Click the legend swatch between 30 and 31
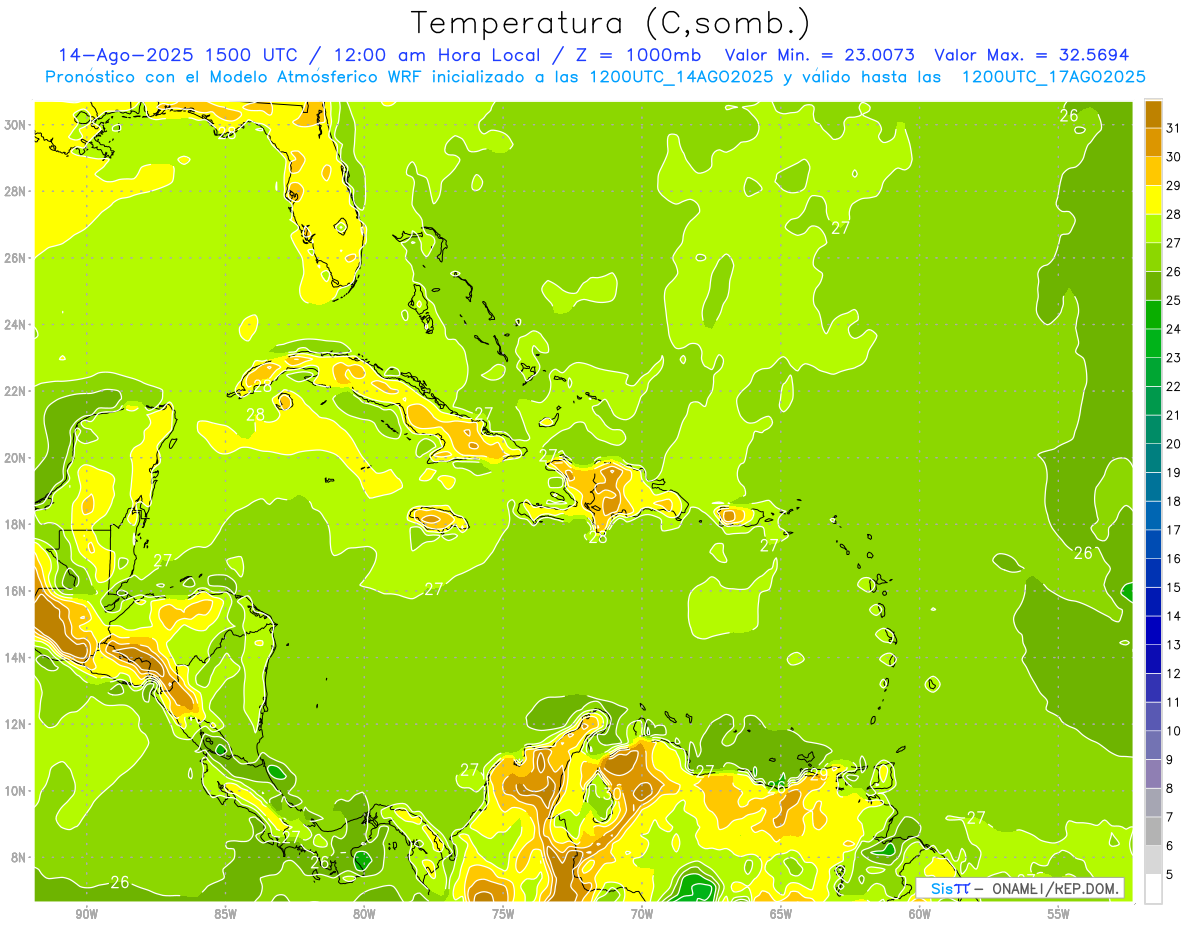 (x=1153, y=143)
